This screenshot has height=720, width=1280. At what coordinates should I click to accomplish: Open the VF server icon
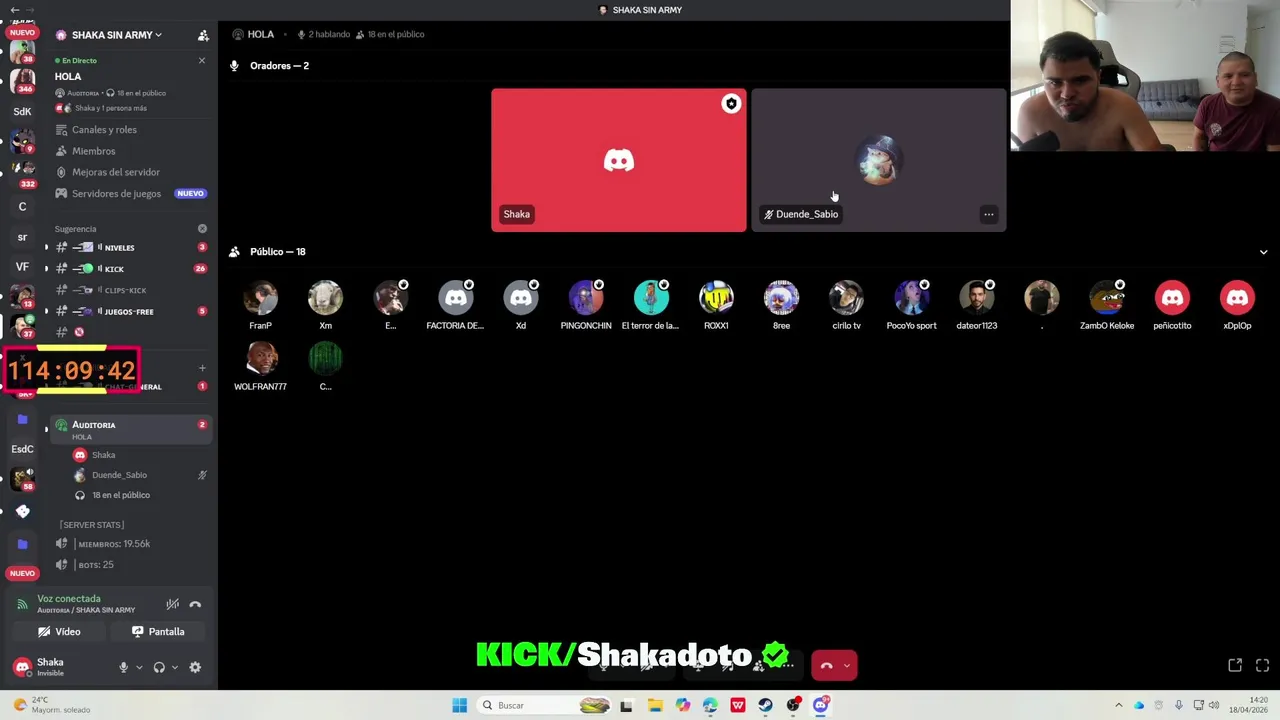pyautogui.click(x=22, y=267)
